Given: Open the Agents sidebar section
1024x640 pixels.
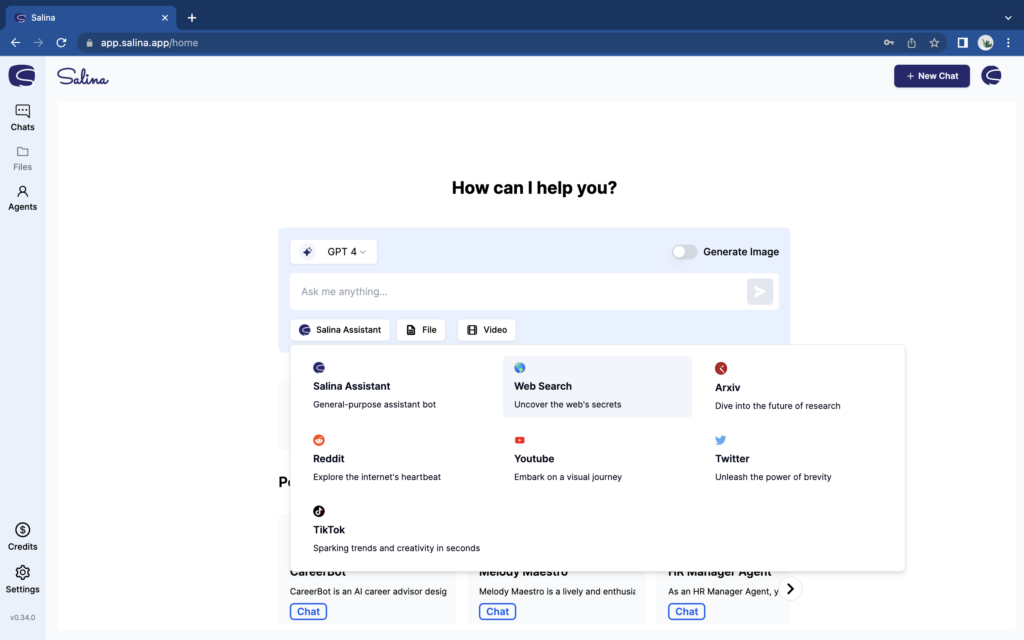Looking at the screenshot, I should 22,199.
